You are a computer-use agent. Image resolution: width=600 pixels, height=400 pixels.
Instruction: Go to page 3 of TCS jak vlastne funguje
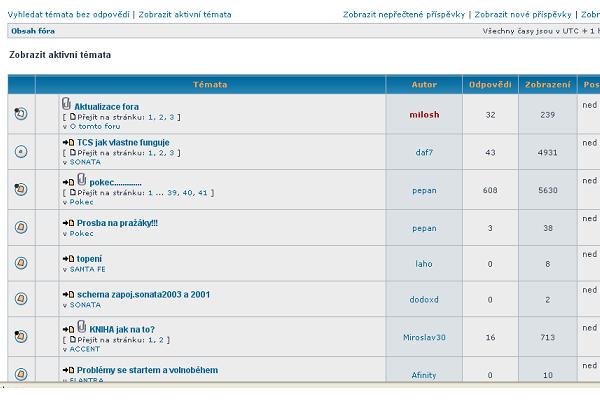click(172, 153)
